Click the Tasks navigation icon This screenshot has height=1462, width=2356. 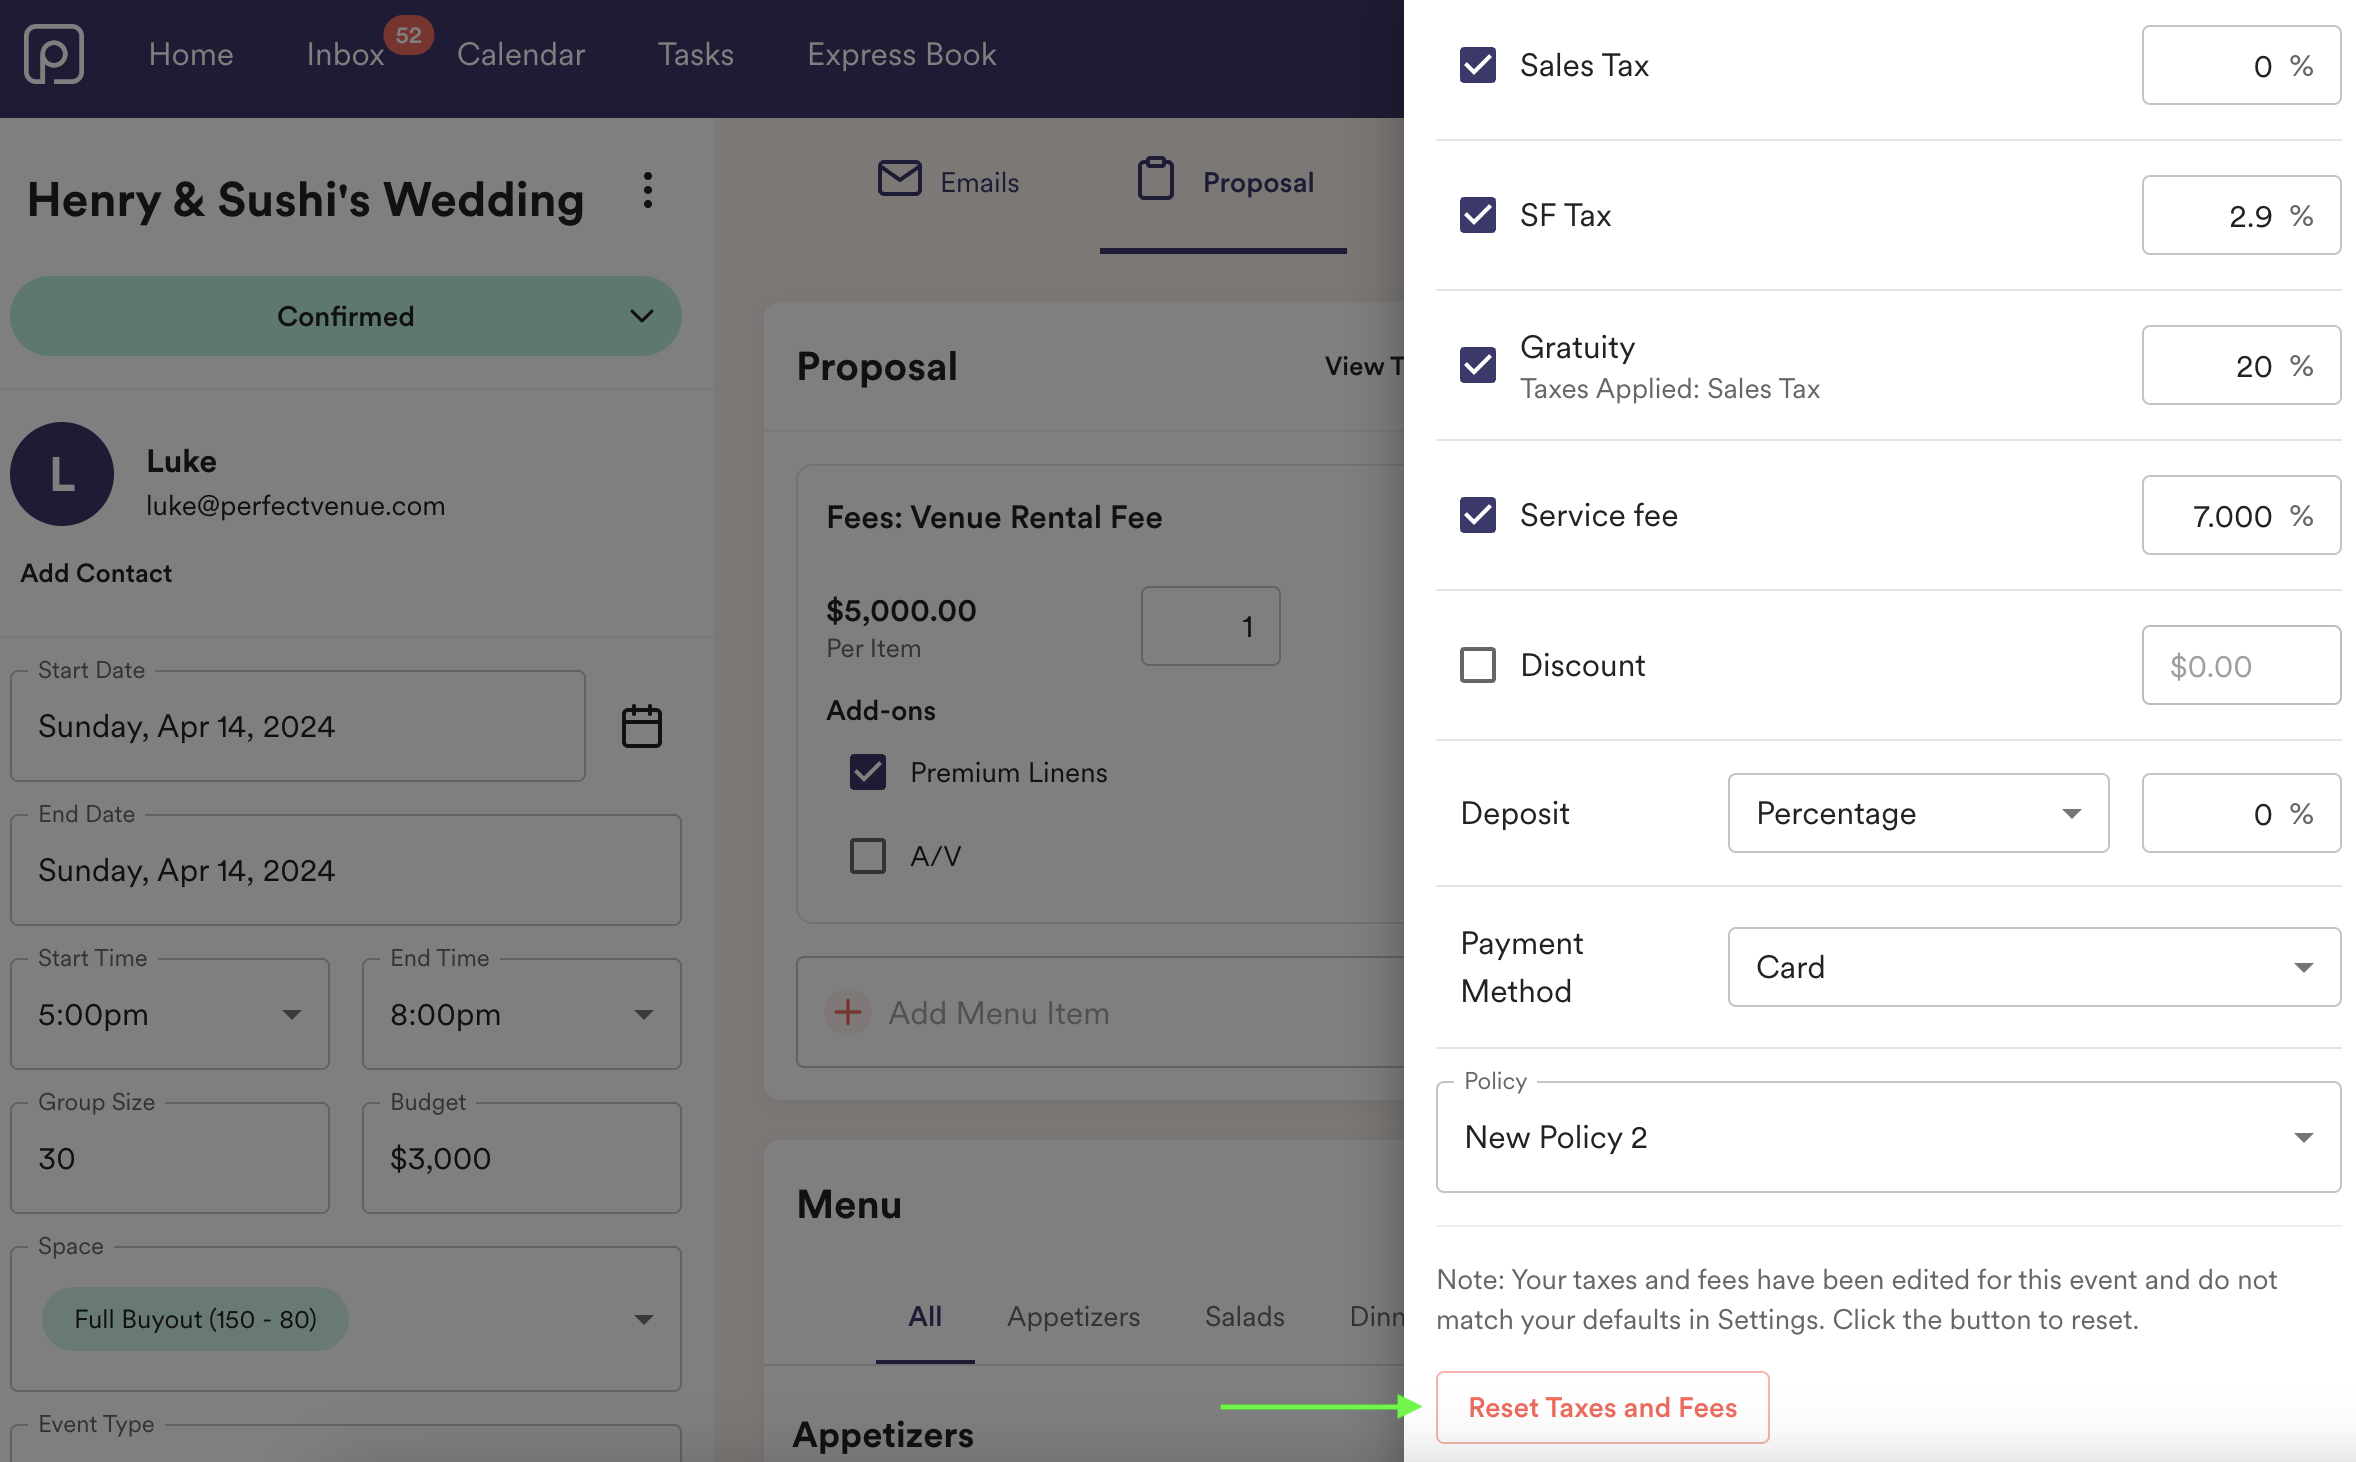click(696, 52)
